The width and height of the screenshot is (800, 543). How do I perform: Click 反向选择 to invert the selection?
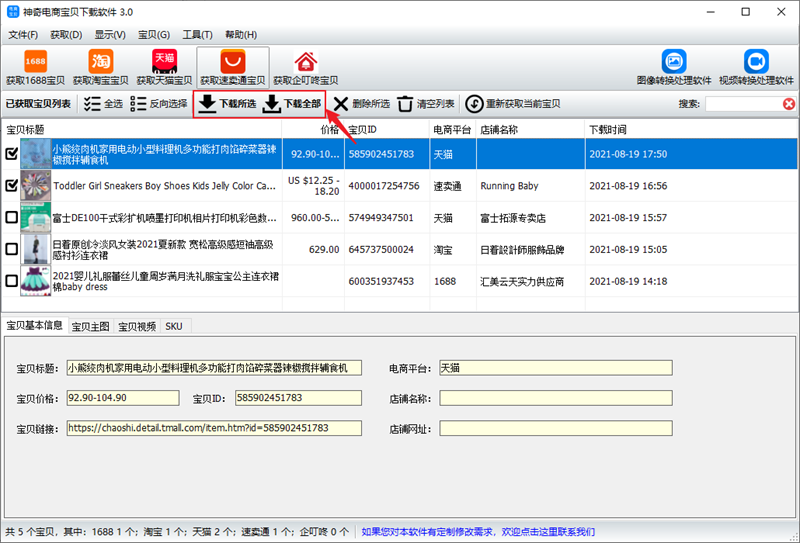159,104
